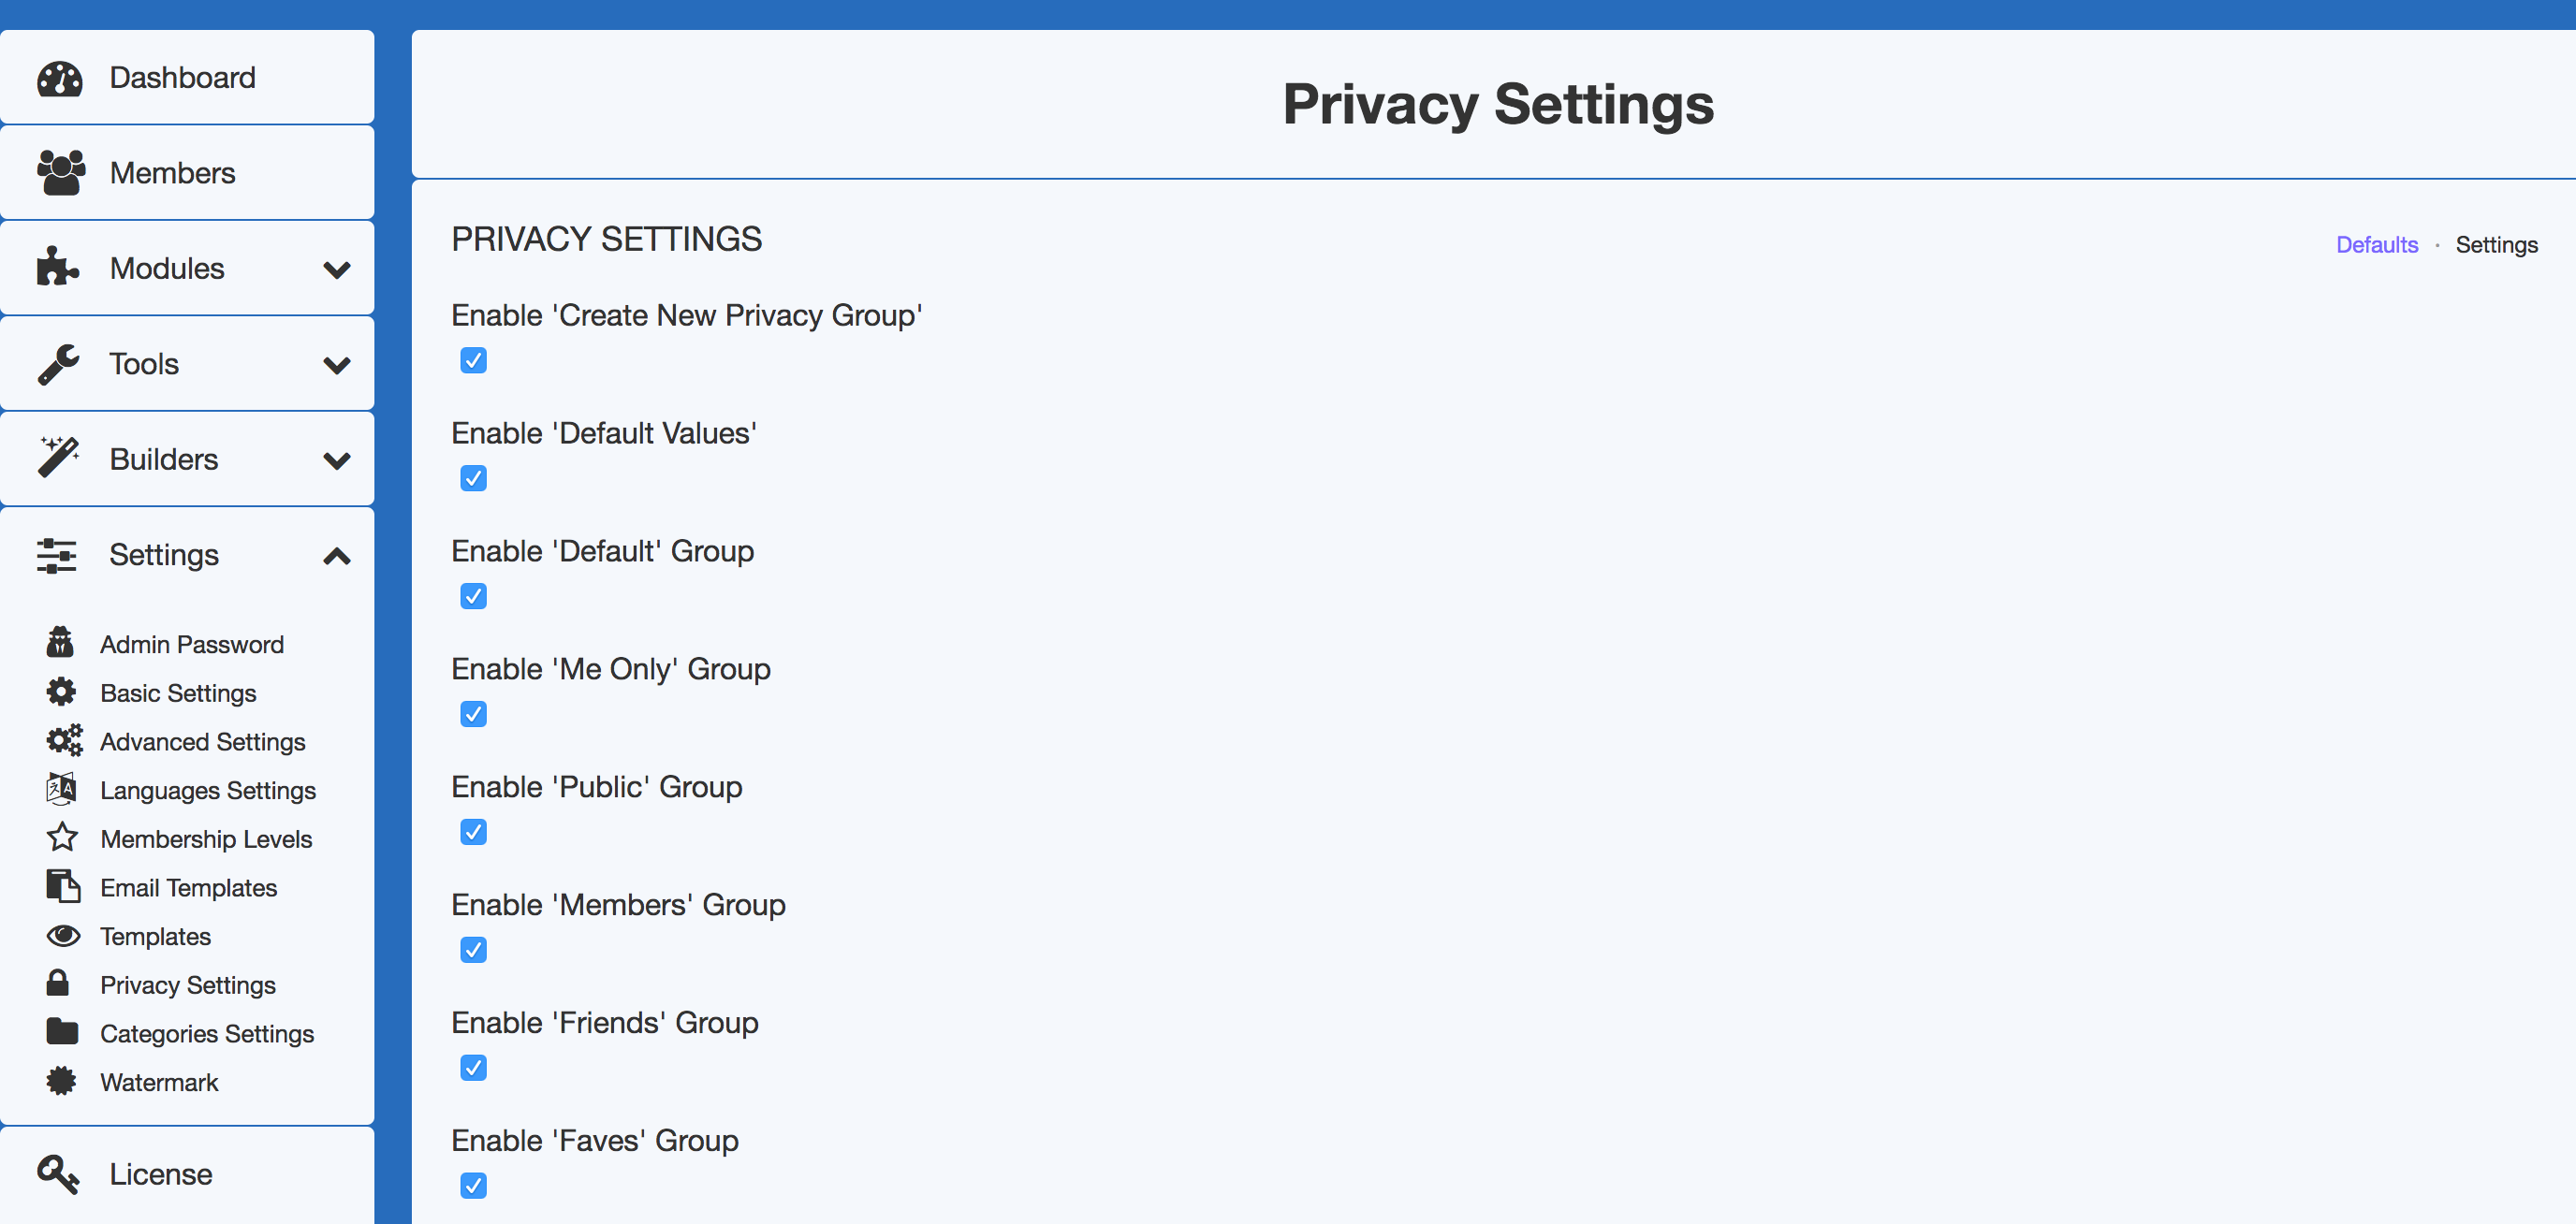Click the Languages Settings translate icon

[x=61, y=789]
